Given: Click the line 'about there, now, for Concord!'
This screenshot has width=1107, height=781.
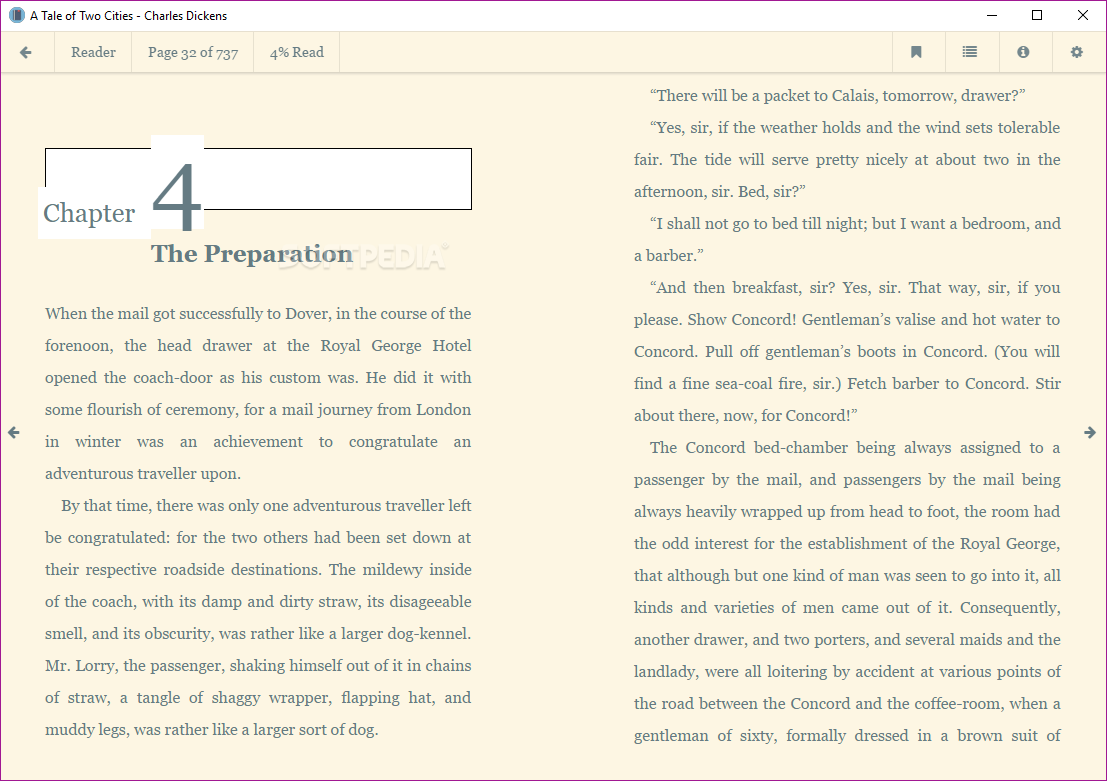Looking at the screenshot, I should pos(746,415).
